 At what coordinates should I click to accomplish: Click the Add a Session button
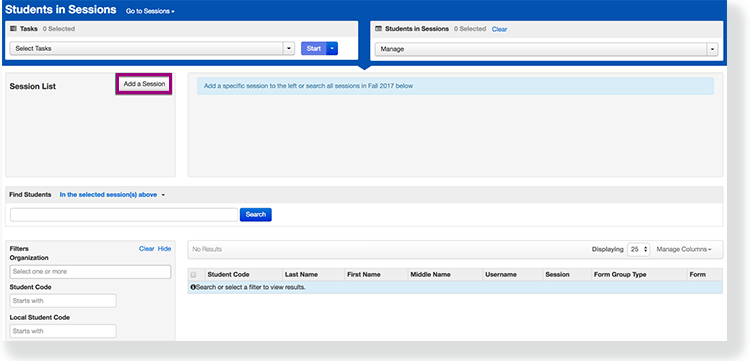click(144, 84)
